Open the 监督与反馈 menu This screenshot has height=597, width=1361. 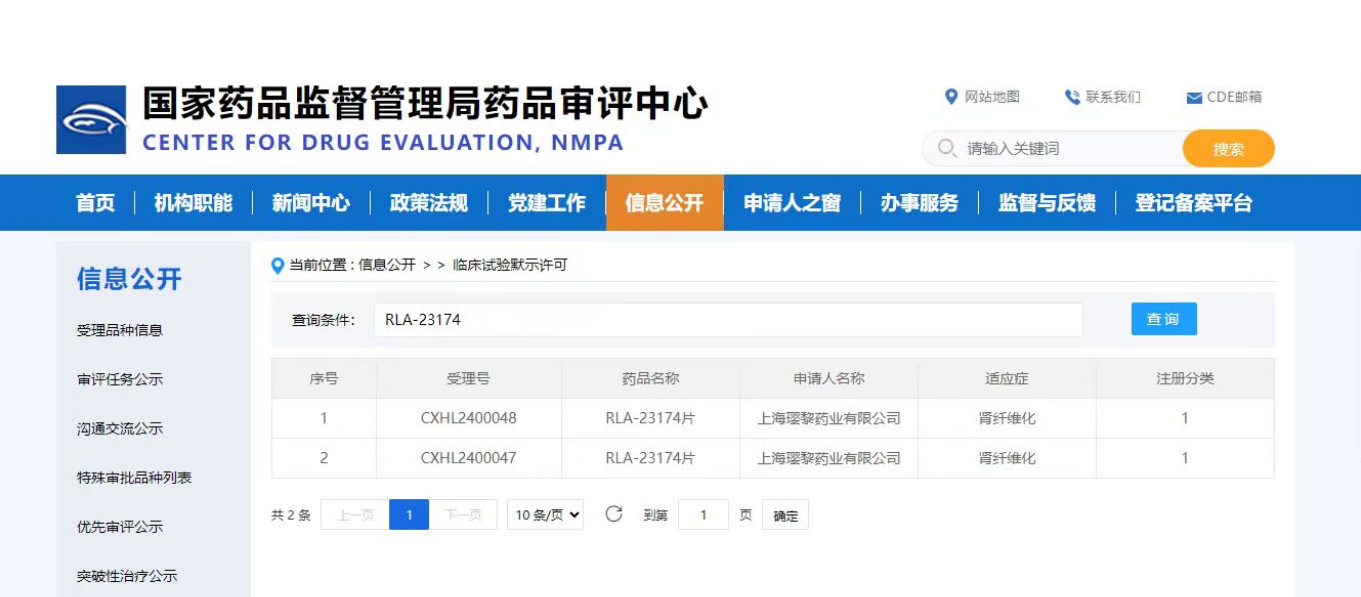point(1047,203)
